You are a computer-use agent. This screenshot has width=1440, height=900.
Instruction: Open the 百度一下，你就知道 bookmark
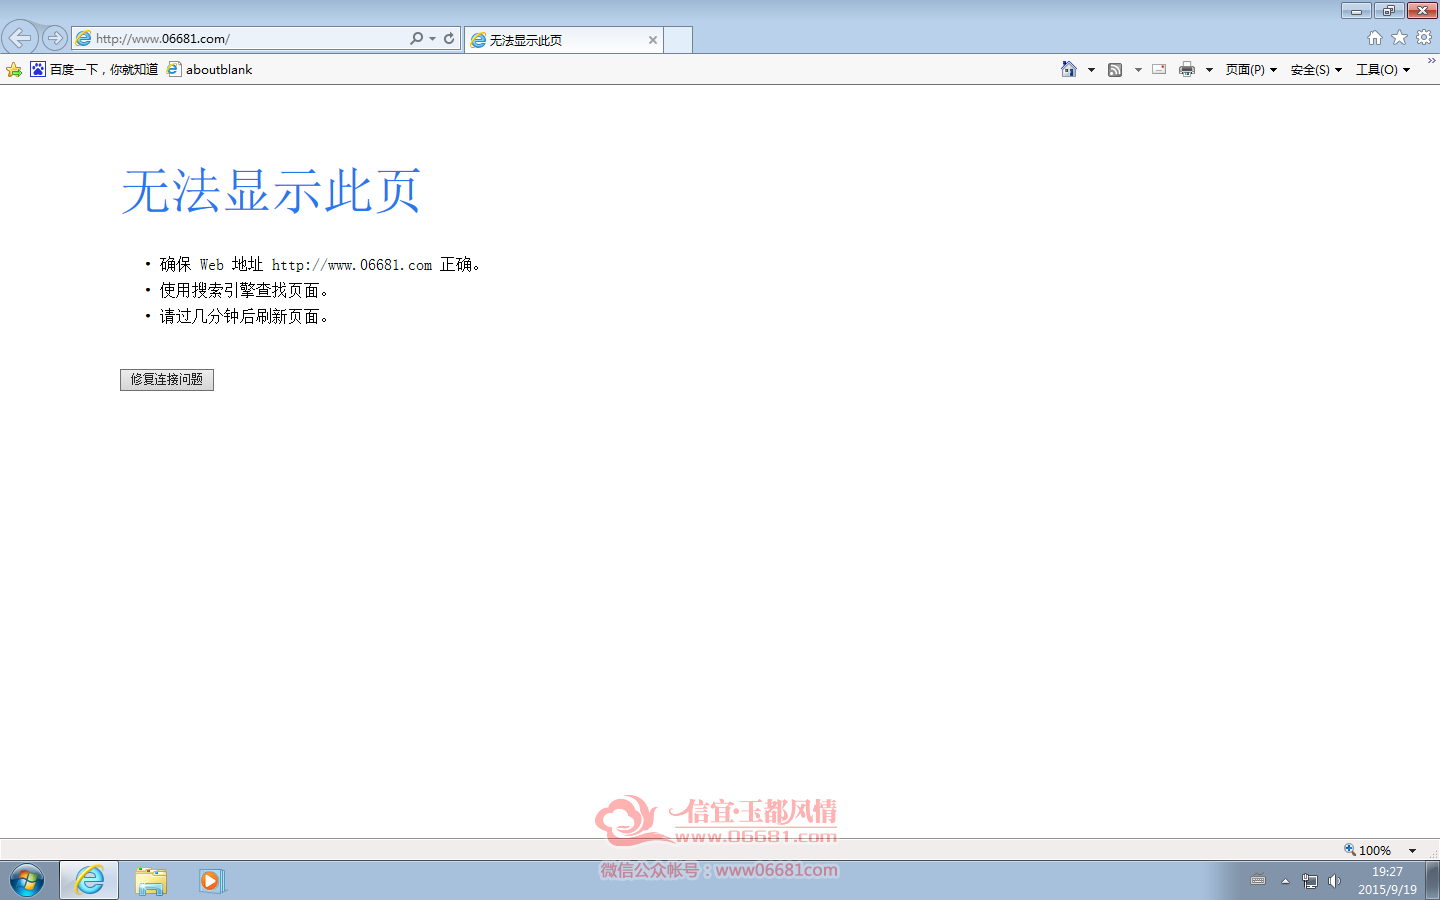[94, 69]
